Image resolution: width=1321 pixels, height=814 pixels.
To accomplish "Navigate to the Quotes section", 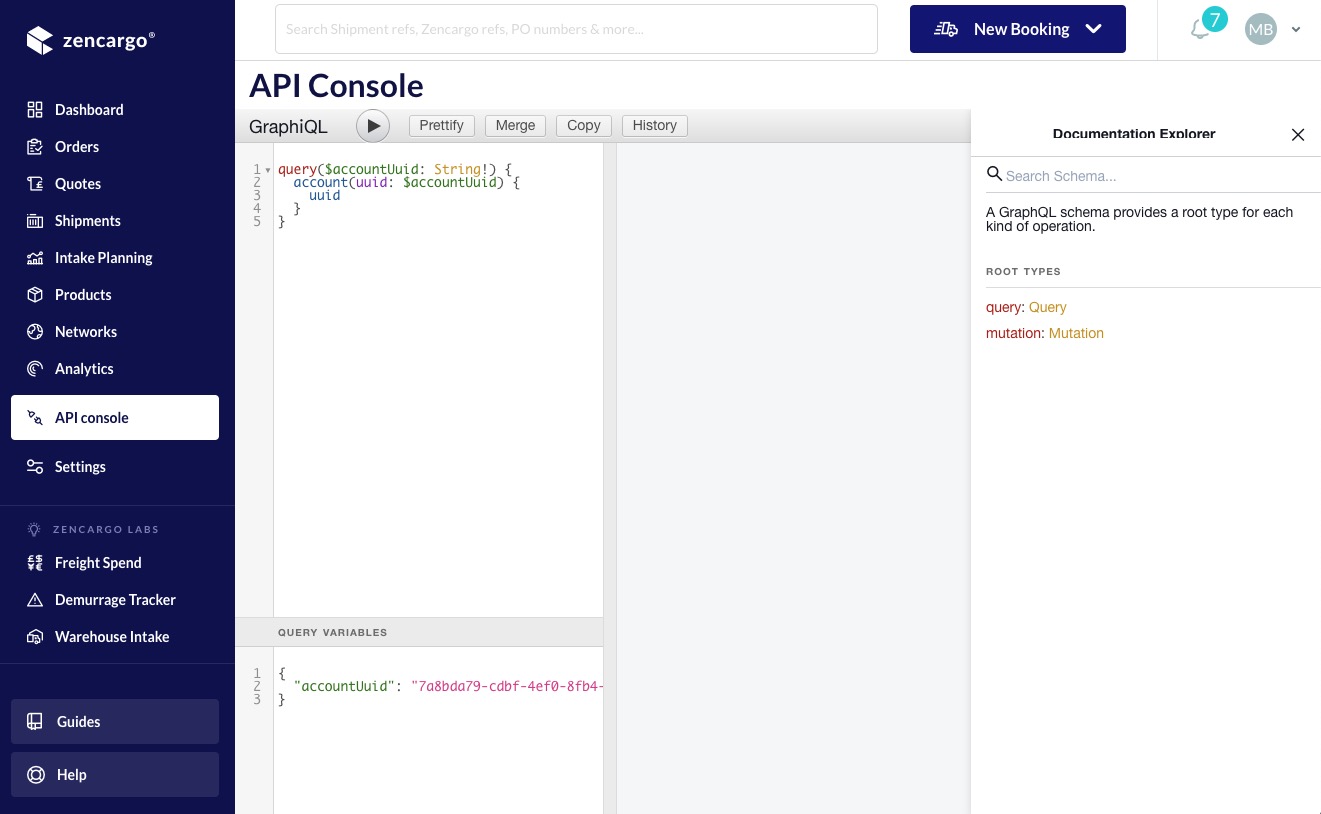I will 77,183.
